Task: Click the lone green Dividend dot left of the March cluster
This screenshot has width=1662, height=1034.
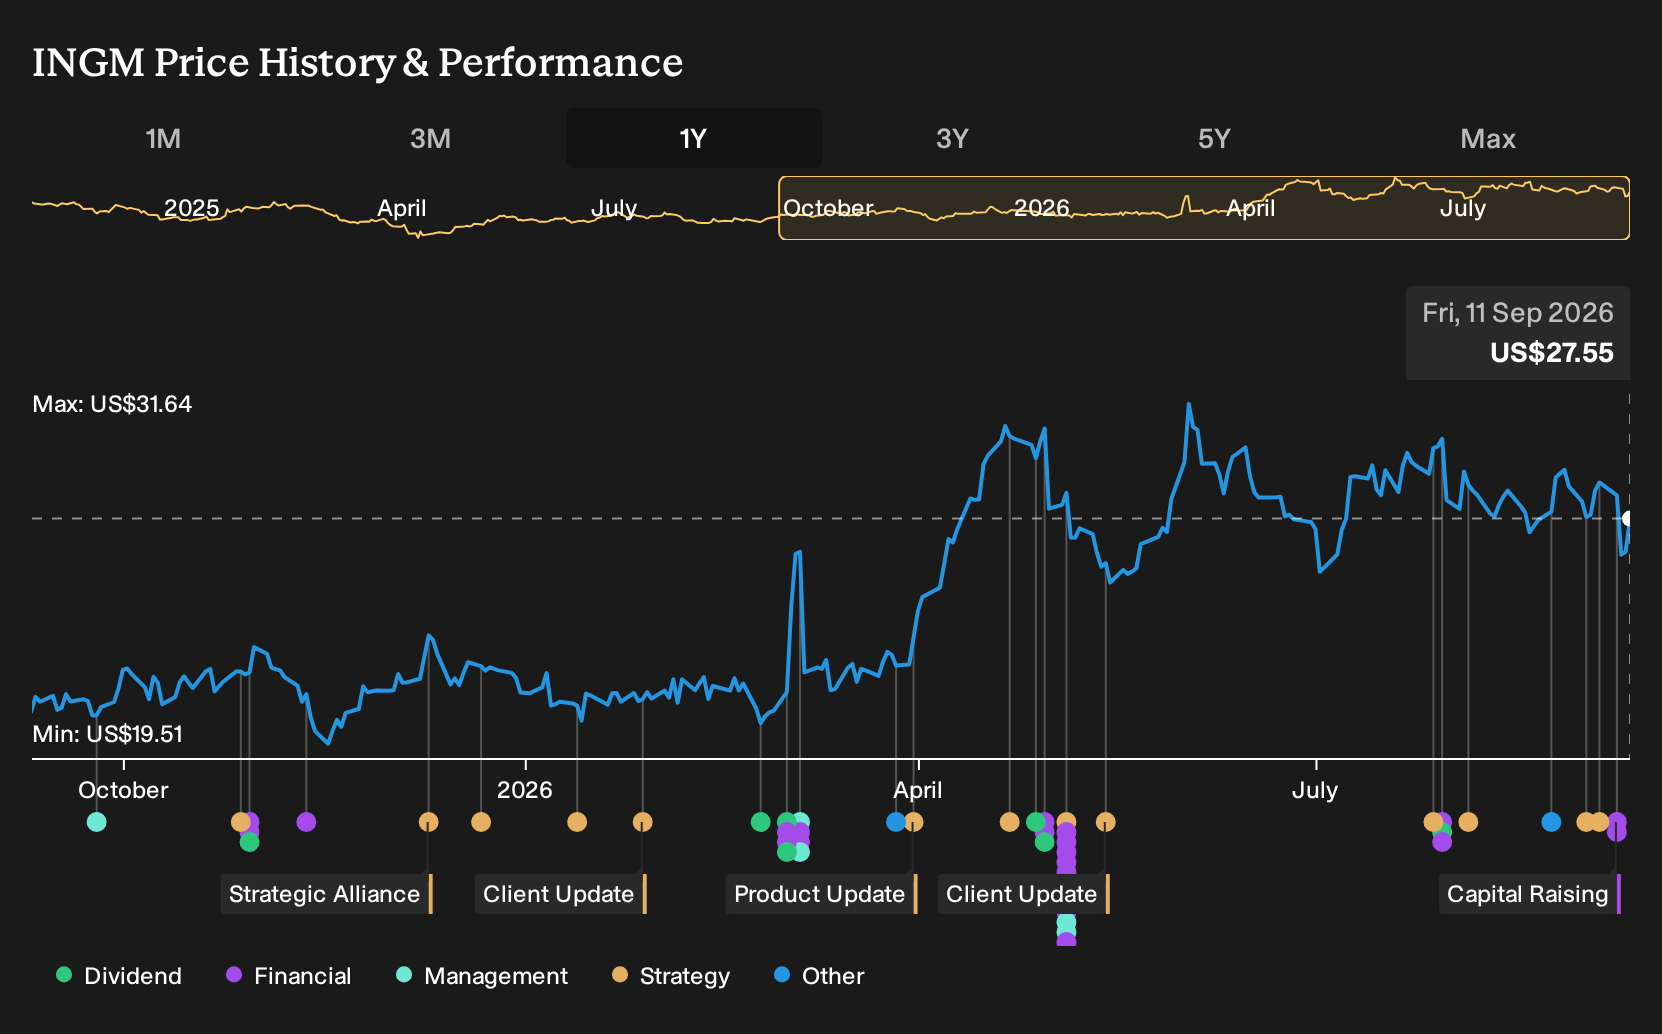Action: pos(760,822)
